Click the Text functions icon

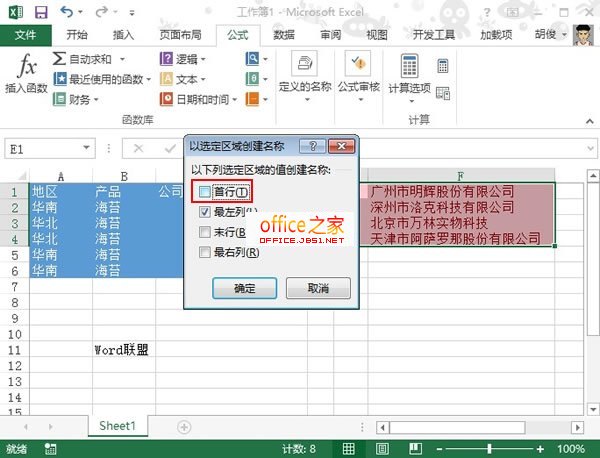pos(166,79)
